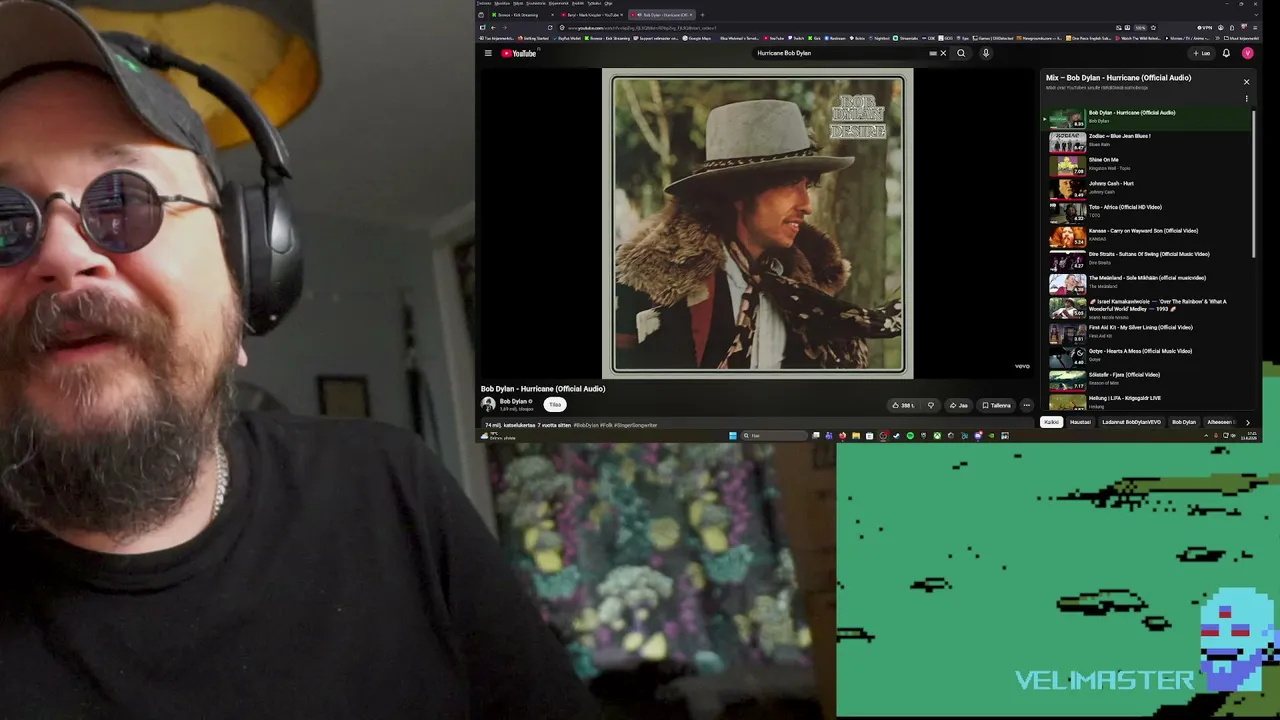Open the account avatar menu
The width and height of the screenshot is (1280, 720).
pyautogui.click(x=1247, y=53)
